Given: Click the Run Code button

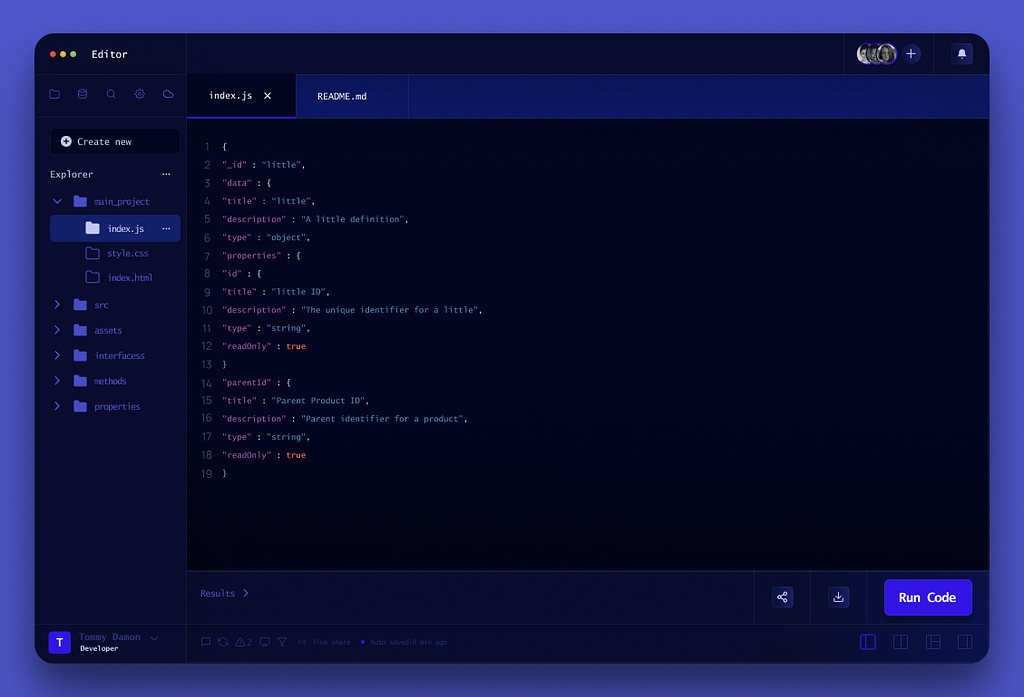Looking at the screenshot, I should (x=927, y=596).
